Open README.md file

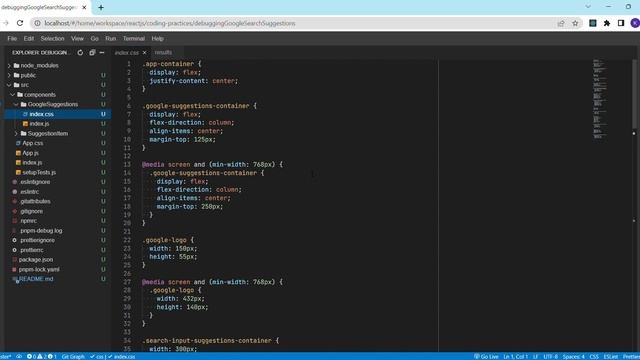[36, 279]
